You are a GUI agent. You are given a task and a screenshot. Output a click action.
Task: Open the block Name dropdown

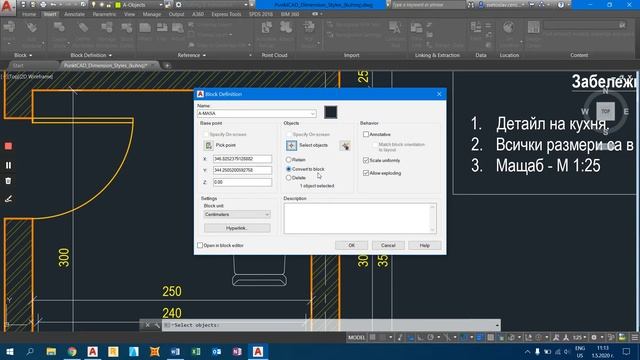point(313,113)
